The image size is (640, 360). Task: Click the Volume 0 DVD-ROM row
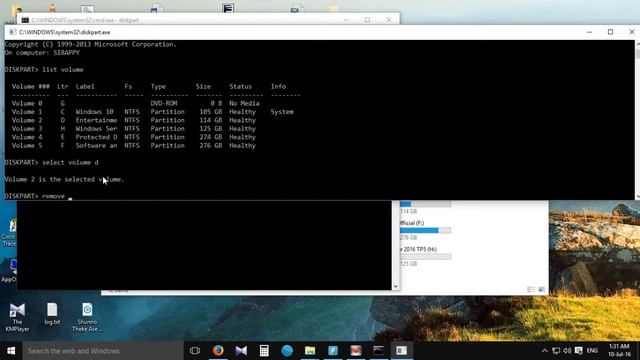[136, 103]
